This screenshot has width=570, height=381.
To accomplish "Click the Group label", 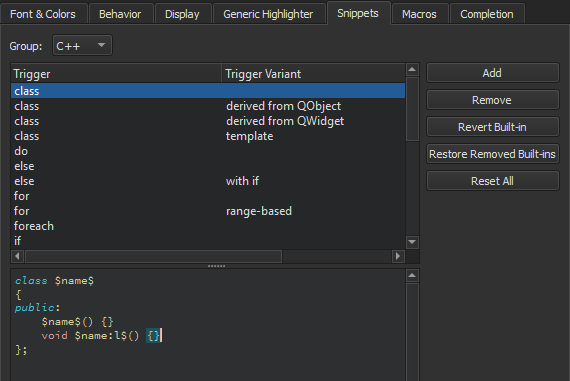I will point(26,46).
